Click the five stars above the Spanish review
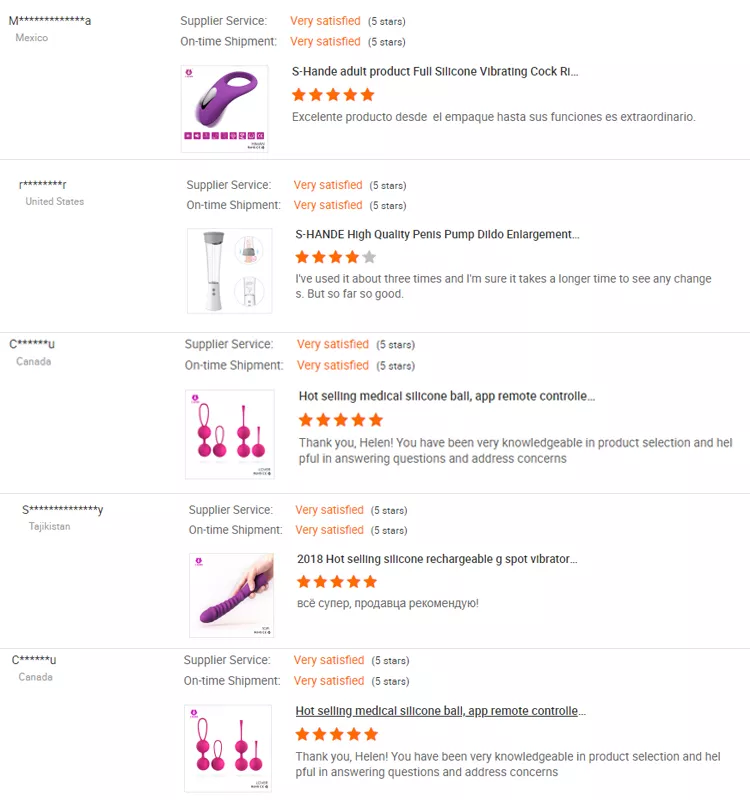The width and height of the screenshot is (750, 800). pos(333,95)
